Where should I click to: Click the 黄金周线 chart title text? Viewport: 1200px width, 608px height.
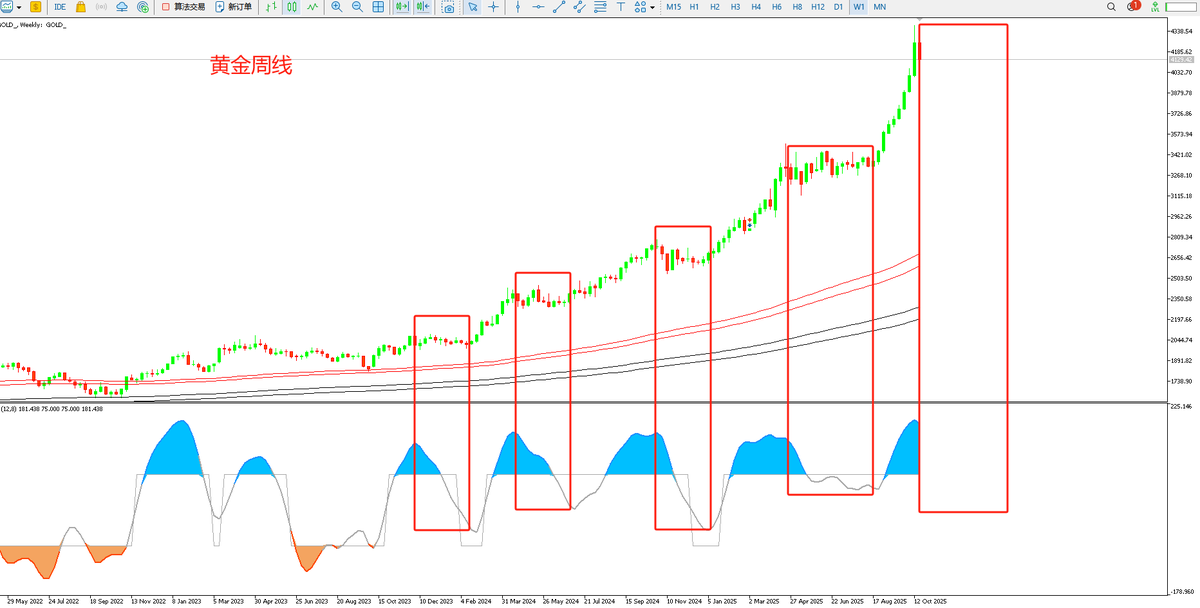(250, 66)
